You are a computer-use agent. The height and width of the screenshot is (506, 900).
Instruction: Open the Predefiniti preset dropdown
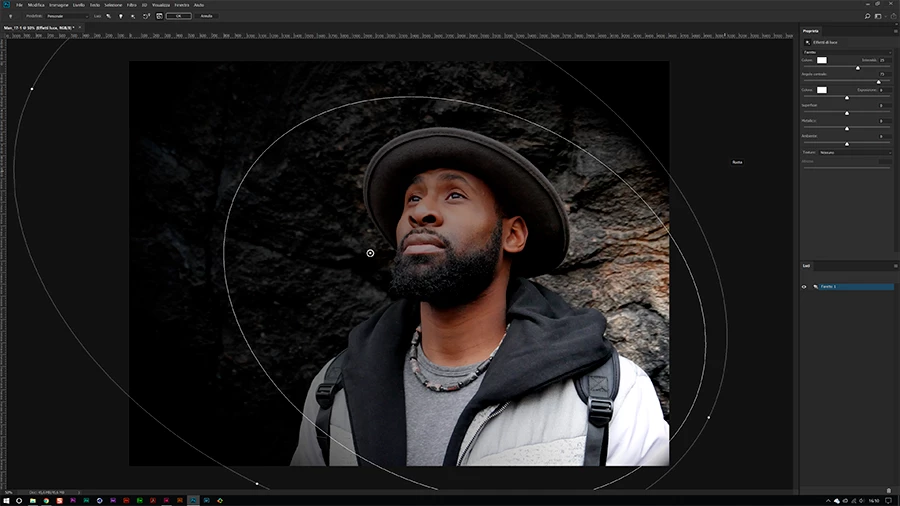click(x=67, y=16)
